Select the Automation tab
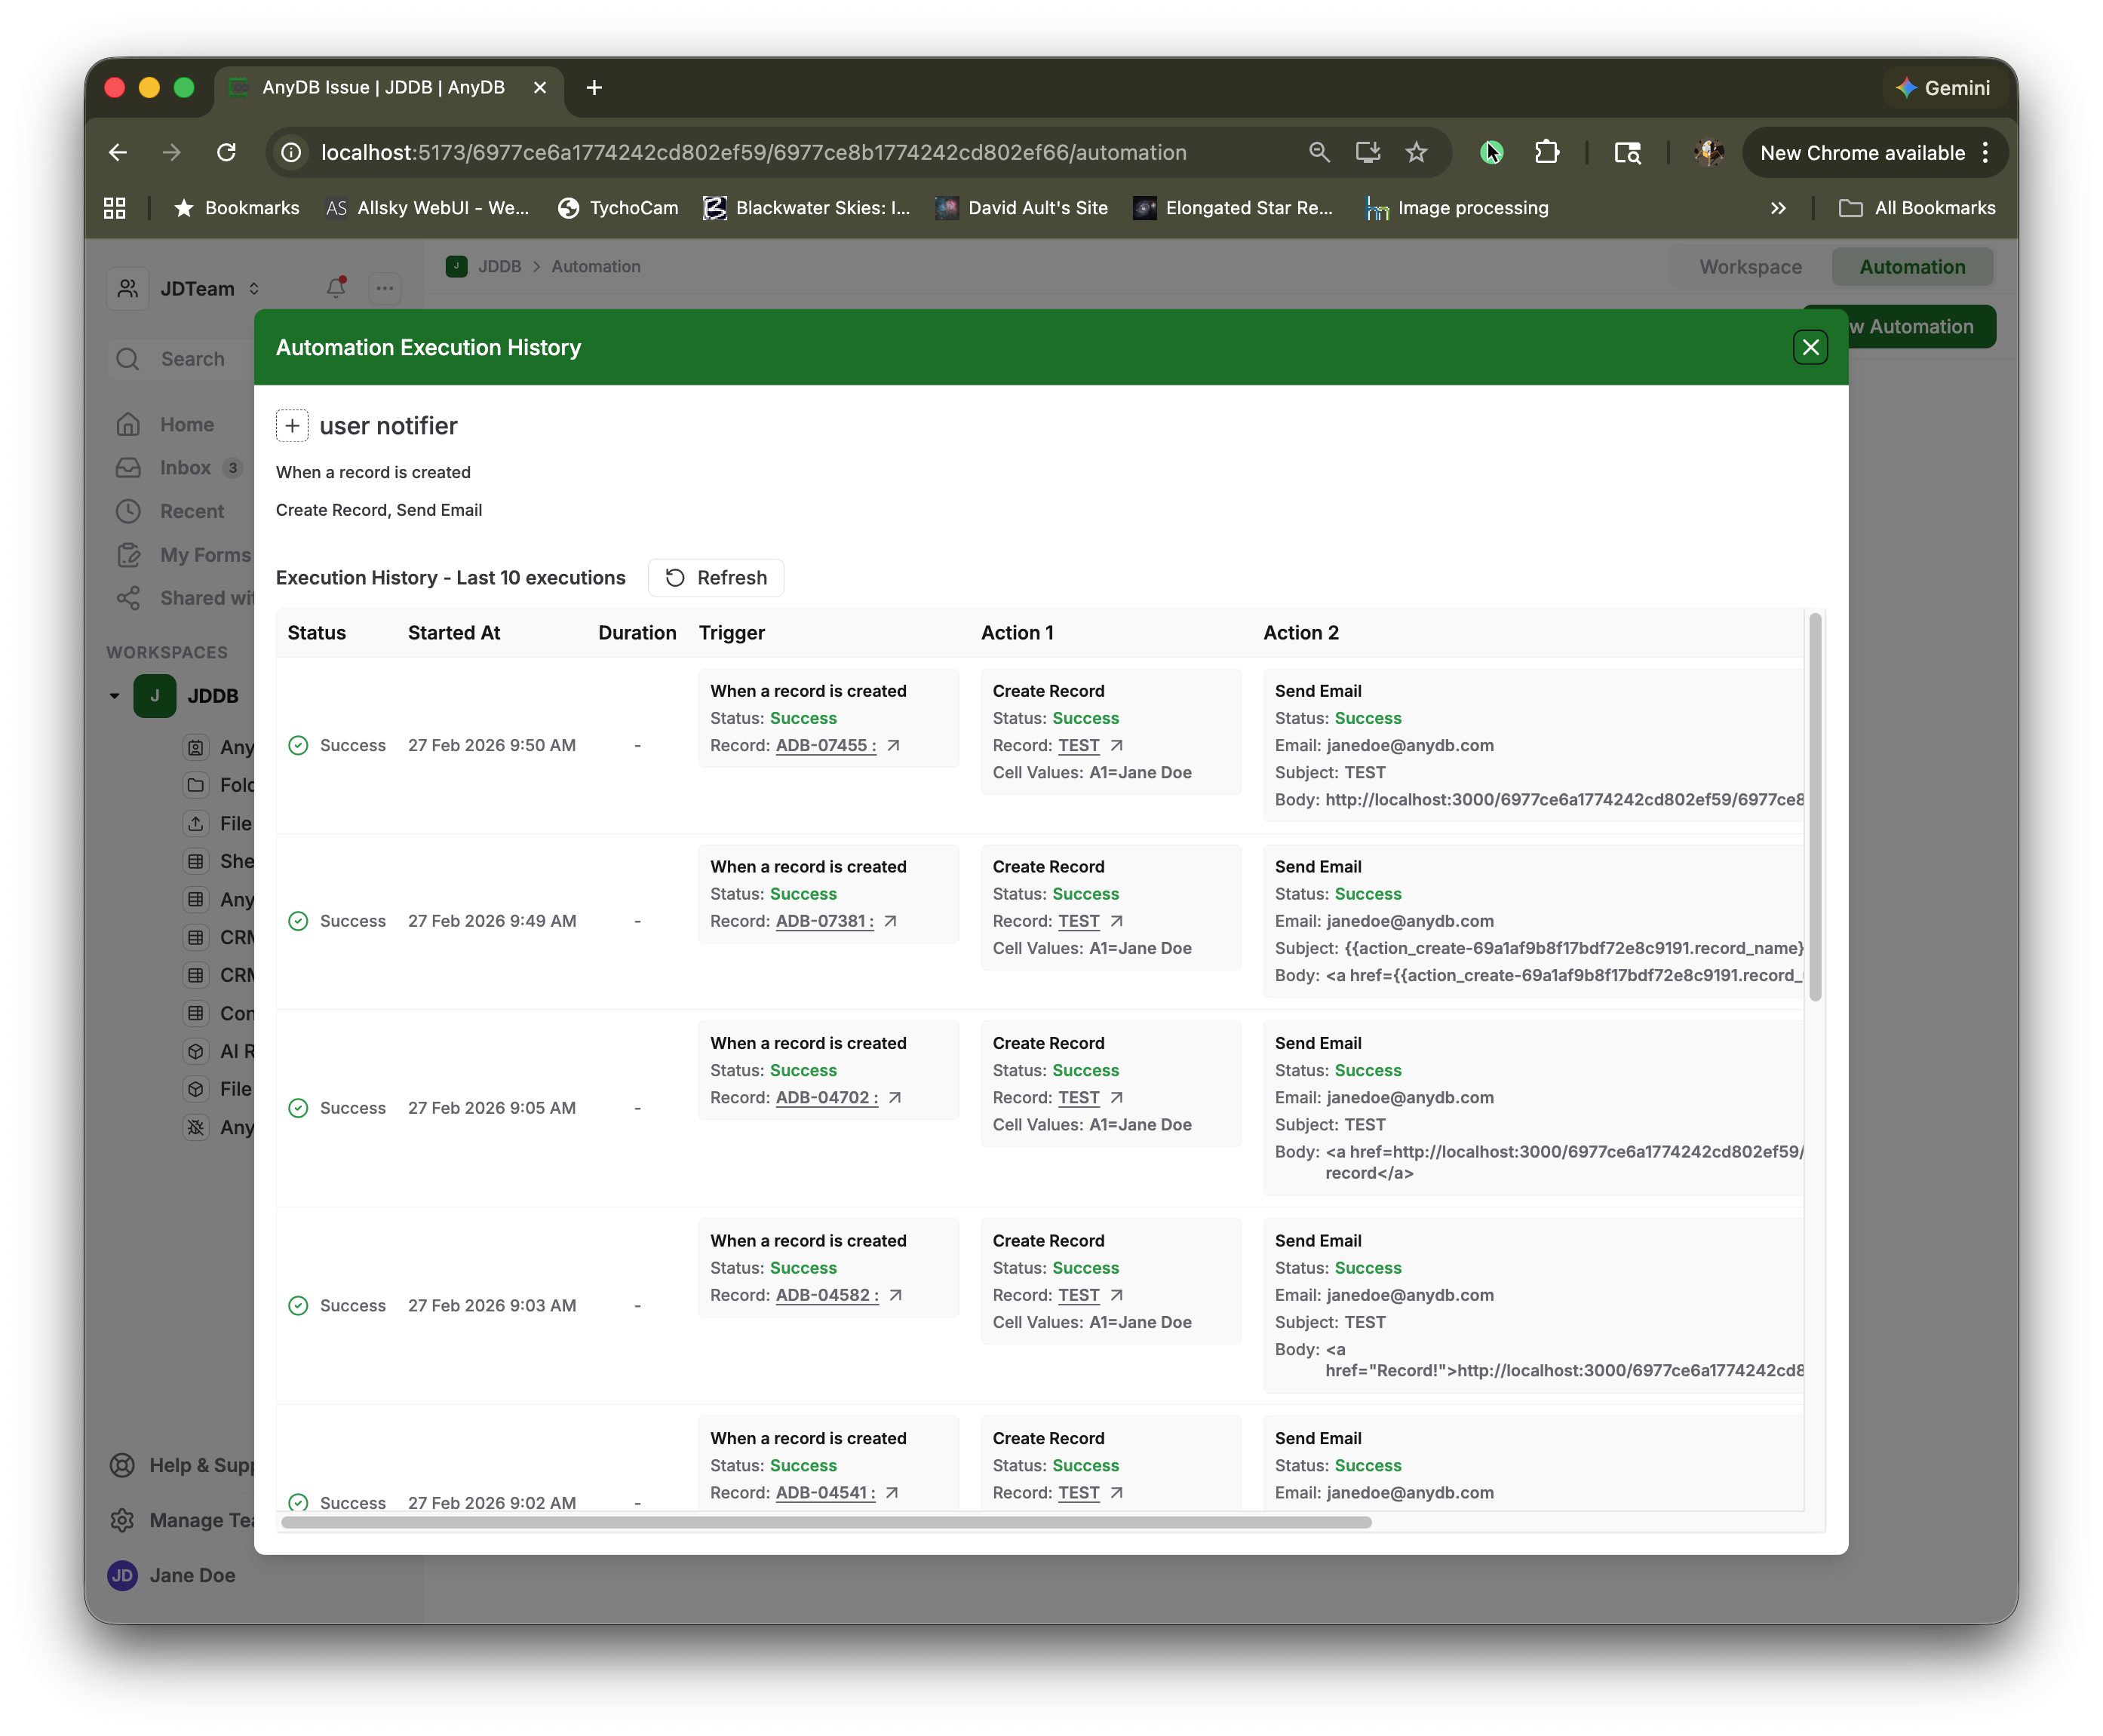 tap(1912, 267)
